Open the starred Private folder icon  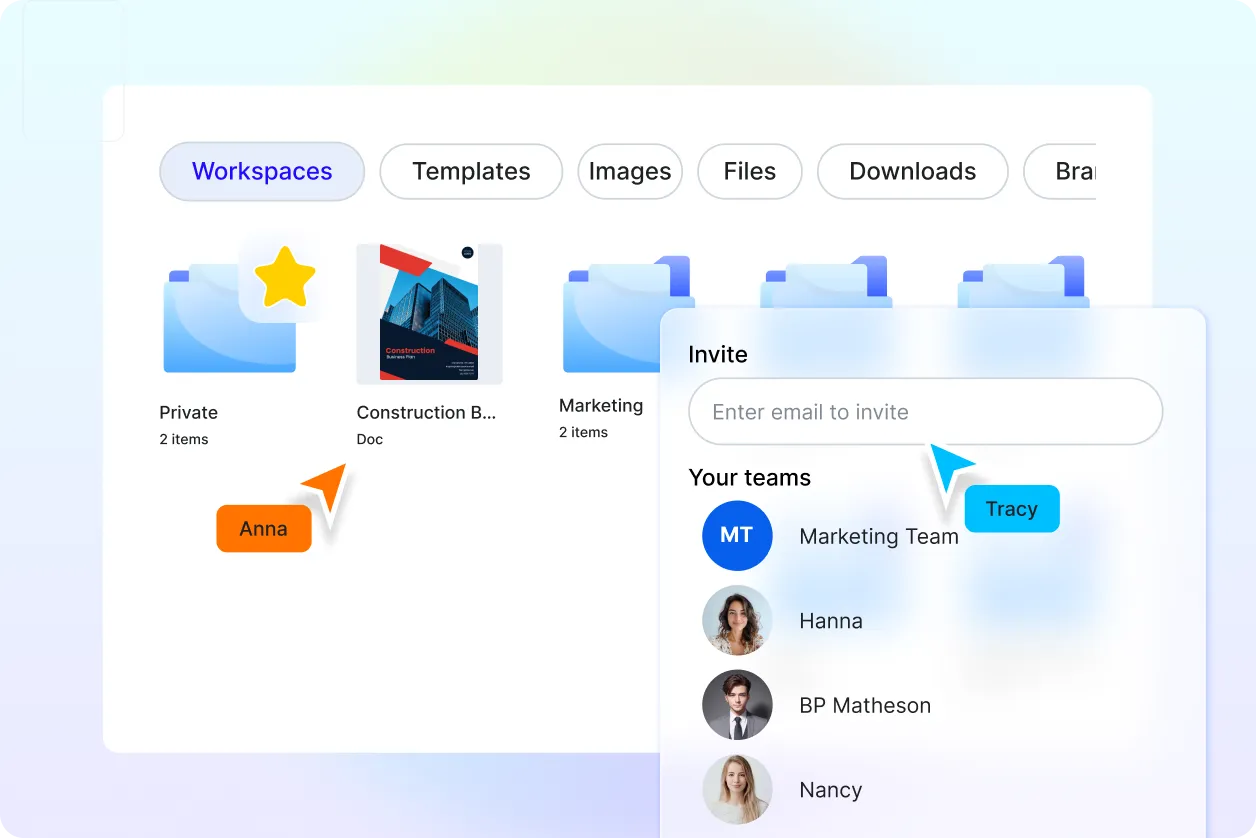[230, 318]
